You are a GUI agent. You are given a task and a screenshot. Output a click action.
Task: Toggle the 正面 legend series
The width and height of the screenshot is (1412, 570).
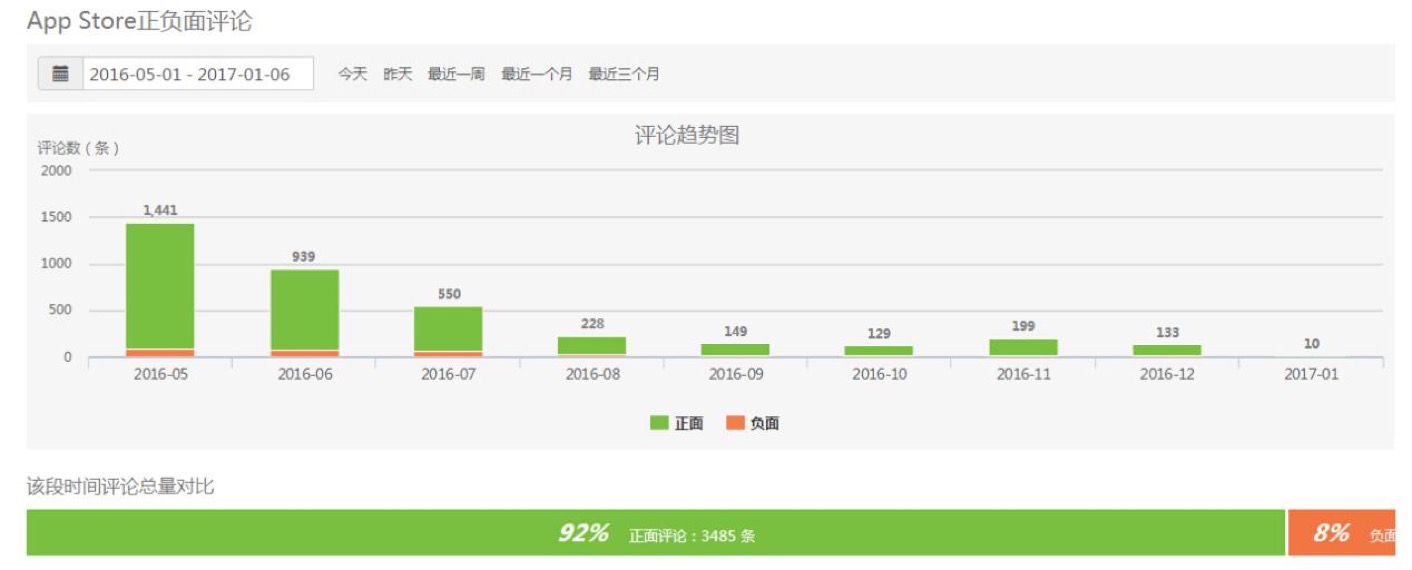[677, 423]
